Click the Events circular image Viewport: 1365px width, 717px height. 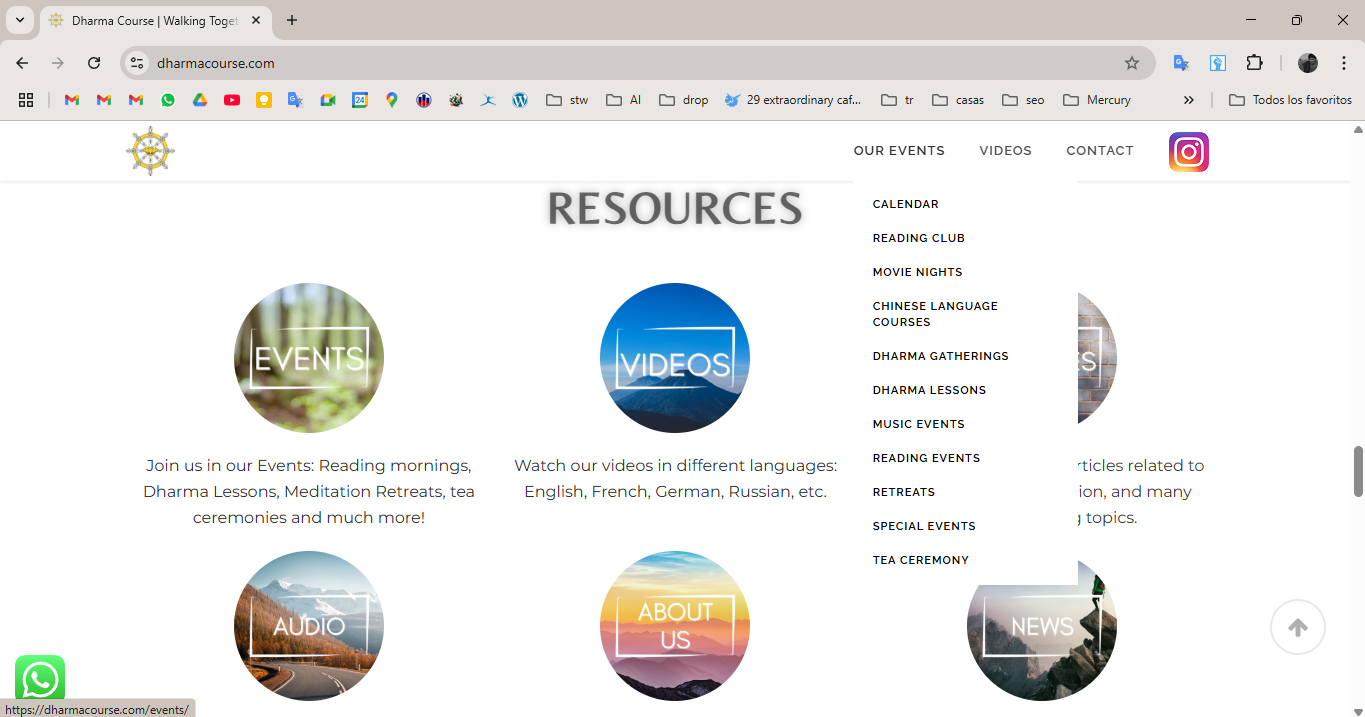click(309, 358)
